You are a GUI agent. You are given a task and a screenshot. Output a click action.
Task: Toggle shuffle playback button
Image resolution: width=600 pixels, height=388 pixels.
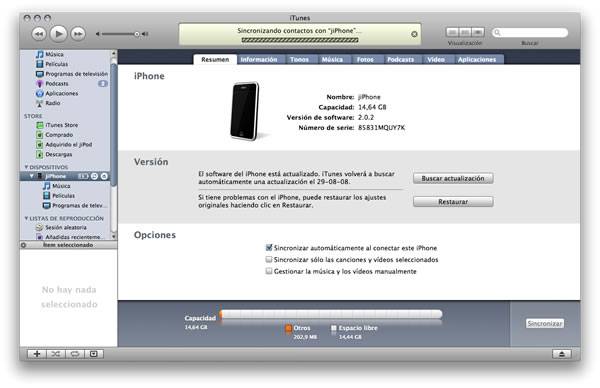point(55,354)
